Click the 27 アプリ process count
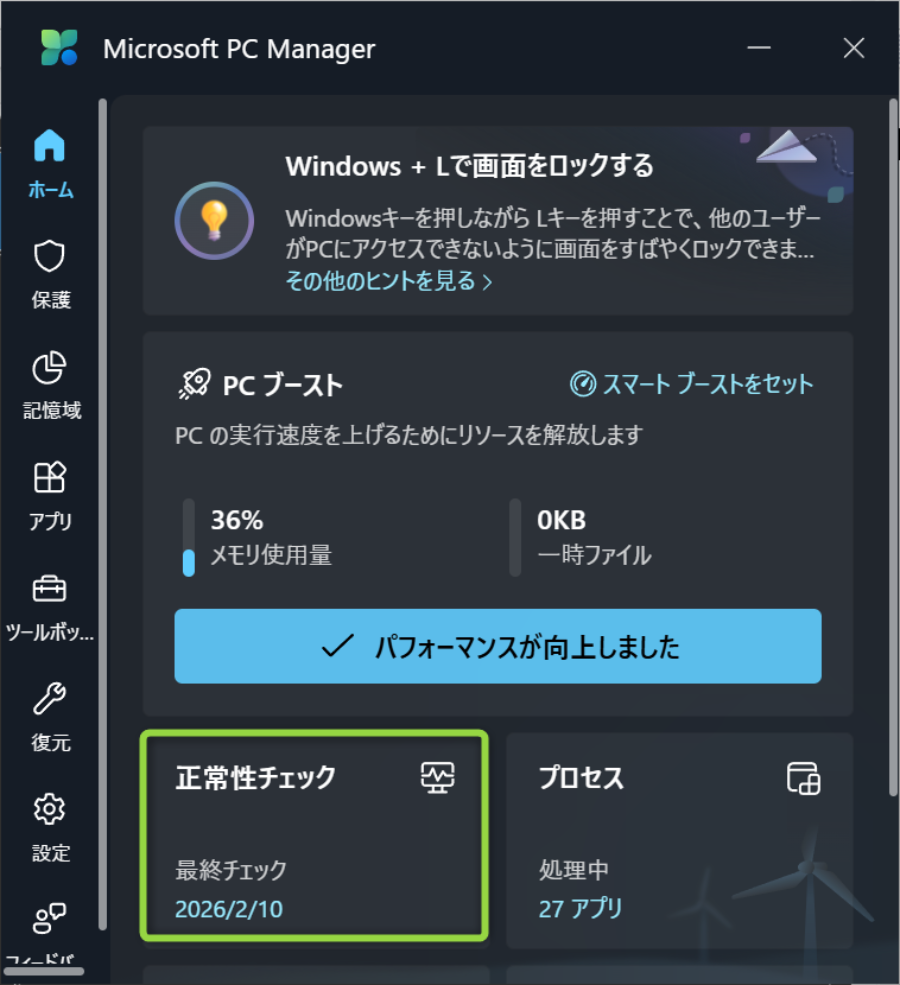 580,908
